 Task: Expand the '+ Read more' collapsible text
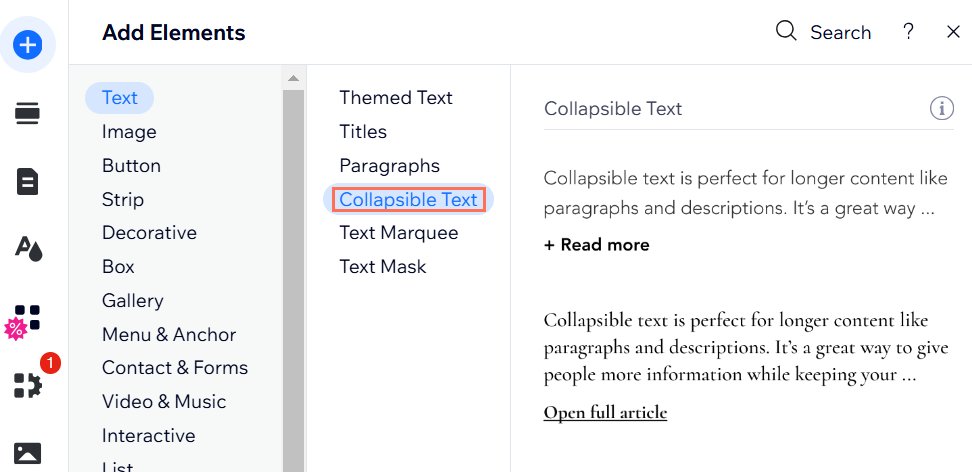pos(596,245)
